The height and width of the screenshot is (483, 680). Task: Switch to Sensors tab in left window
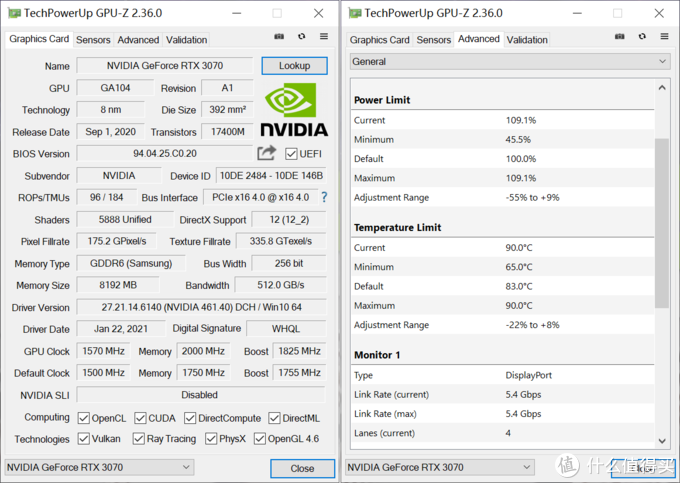(93, 40)
